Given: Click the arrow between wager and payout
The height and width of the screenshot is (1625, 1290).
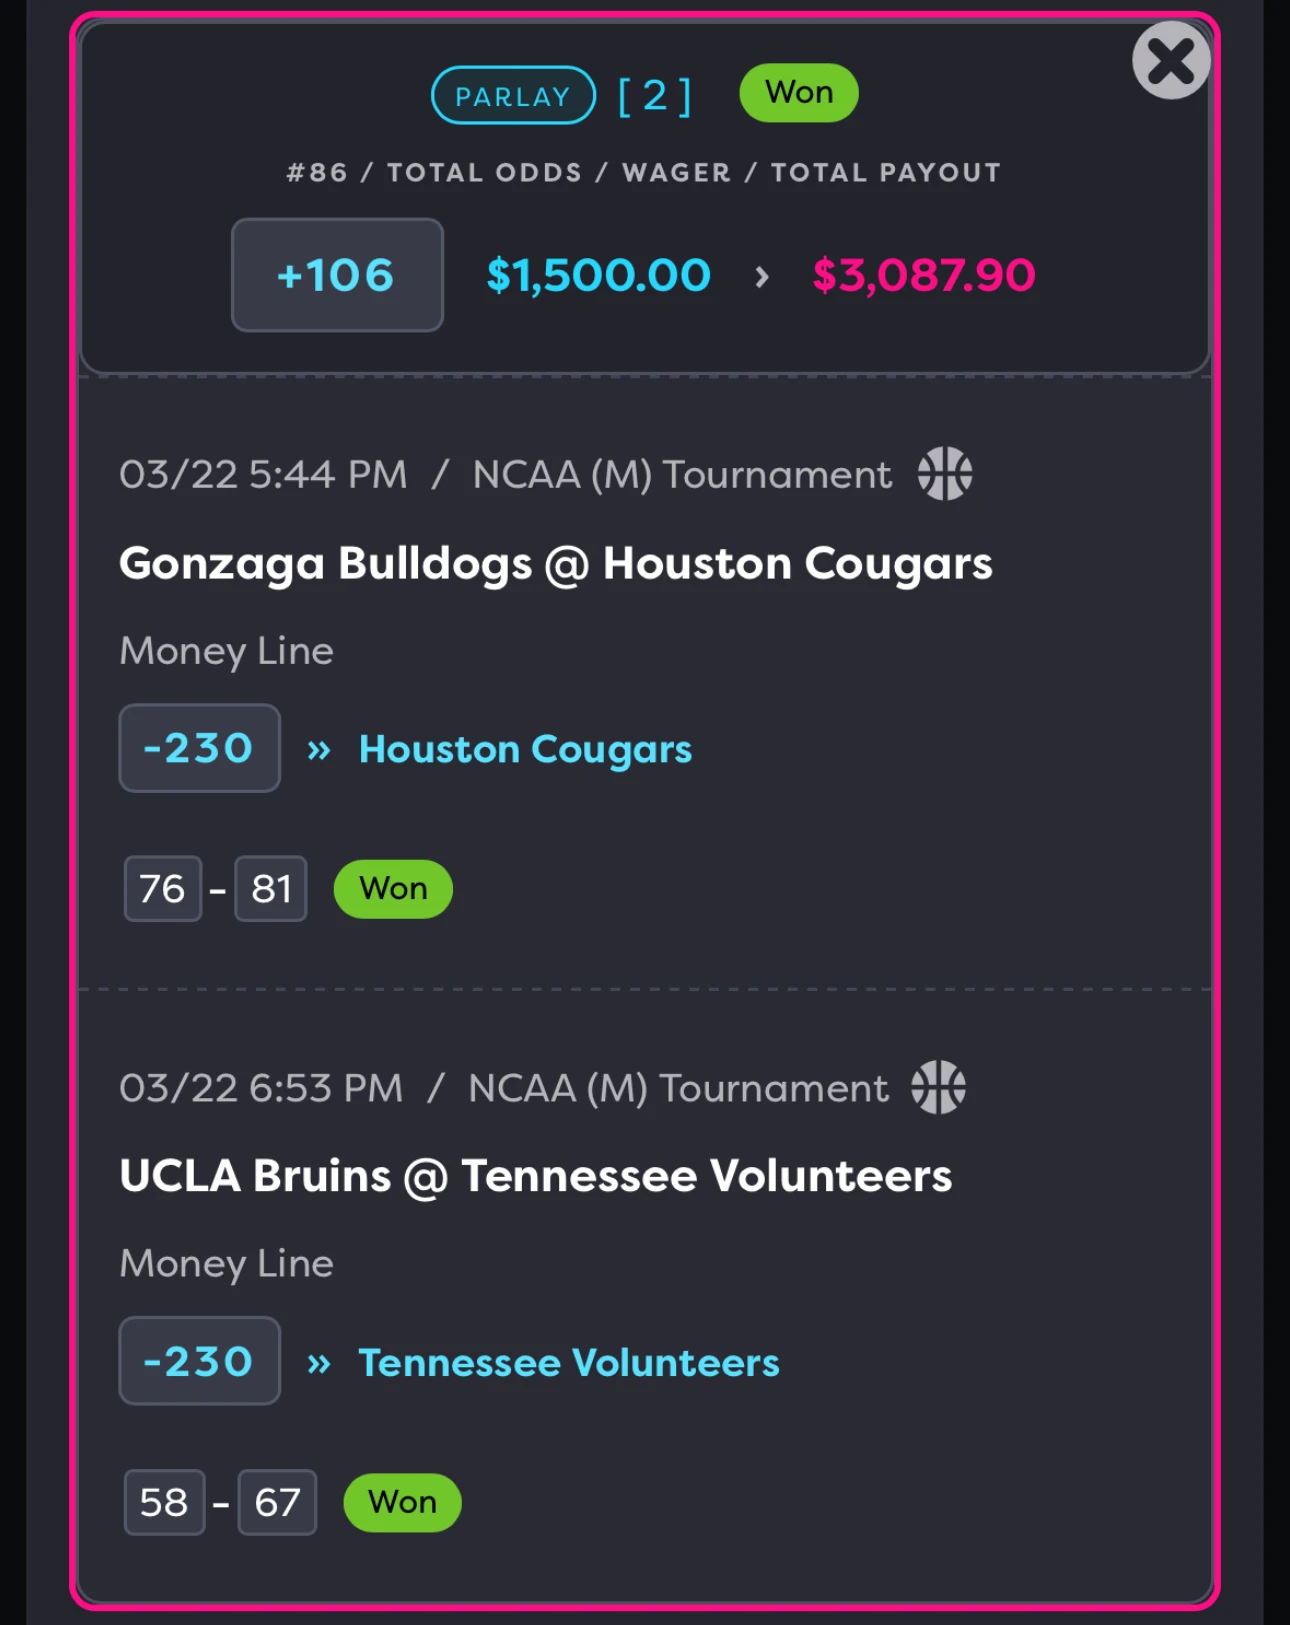Looking at the screenshot, I should coord(762,276).
